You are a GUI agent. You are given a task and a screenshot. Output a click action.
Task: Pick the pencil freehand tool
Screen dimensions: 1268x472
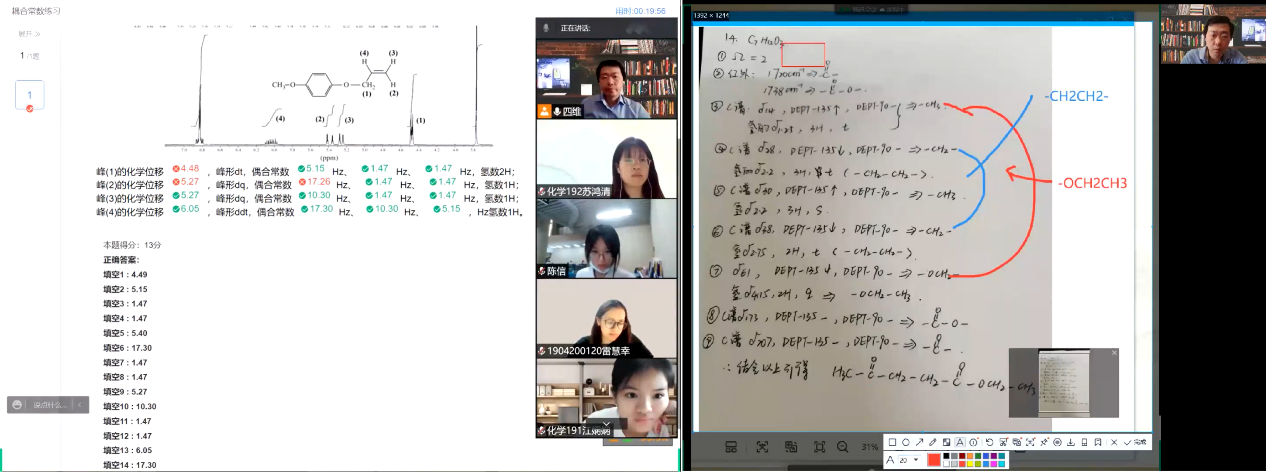[x=932, y=442]
